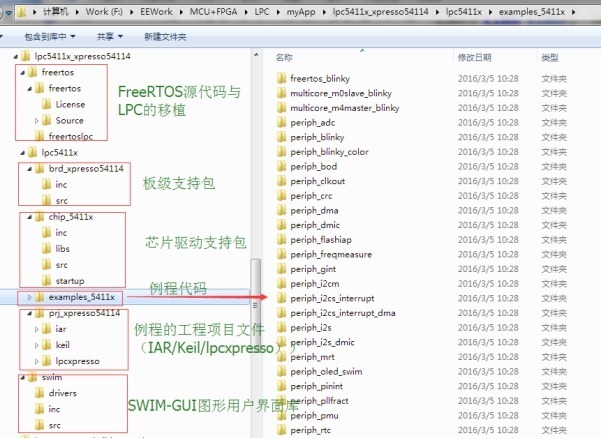This screenshot has height=439, width=601.
Task: Click the periph_blinky folder icon
Action: (281, 137)
